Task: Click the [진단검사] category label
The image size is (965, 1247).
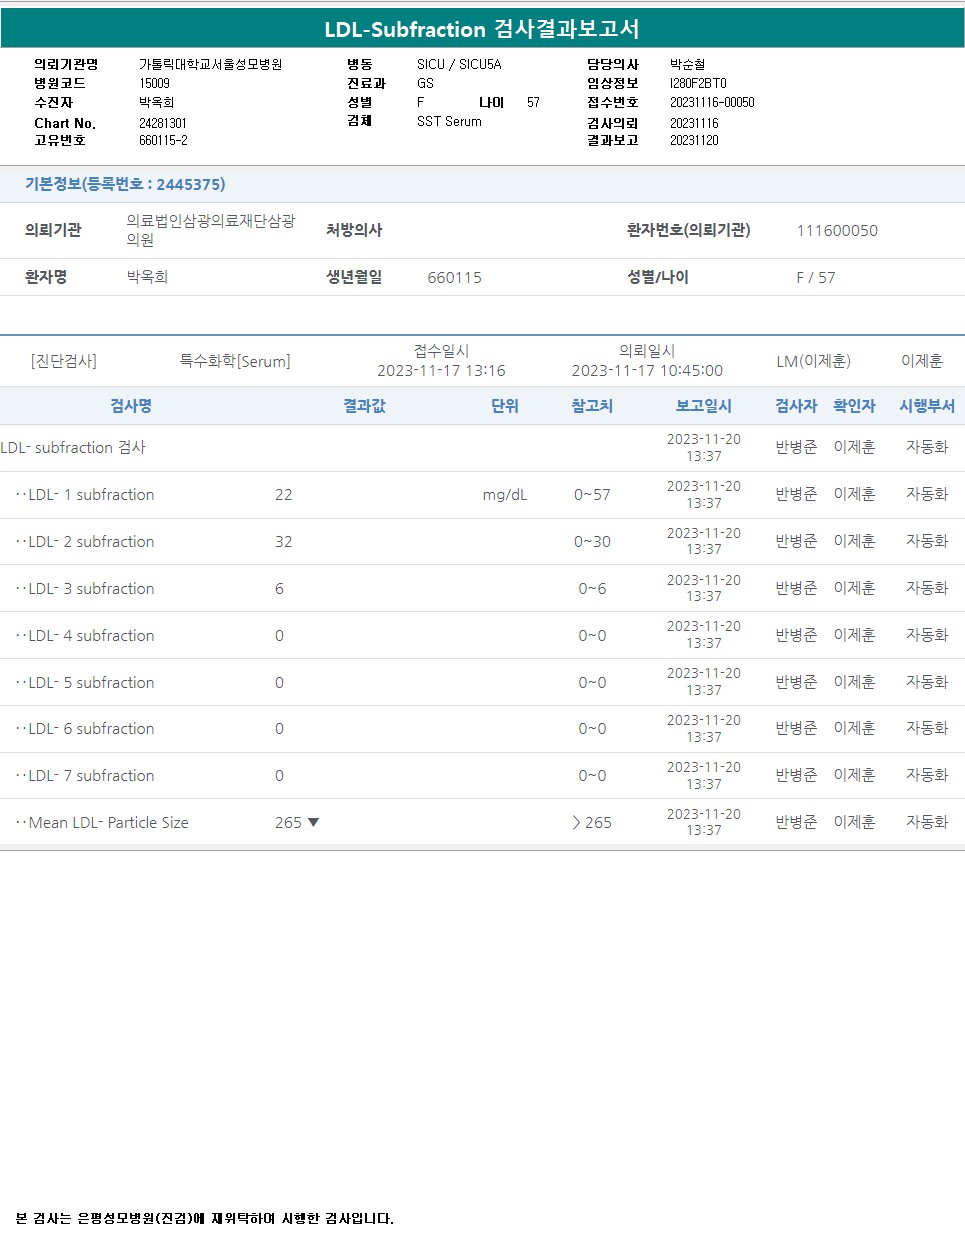Action: [64, 361]
